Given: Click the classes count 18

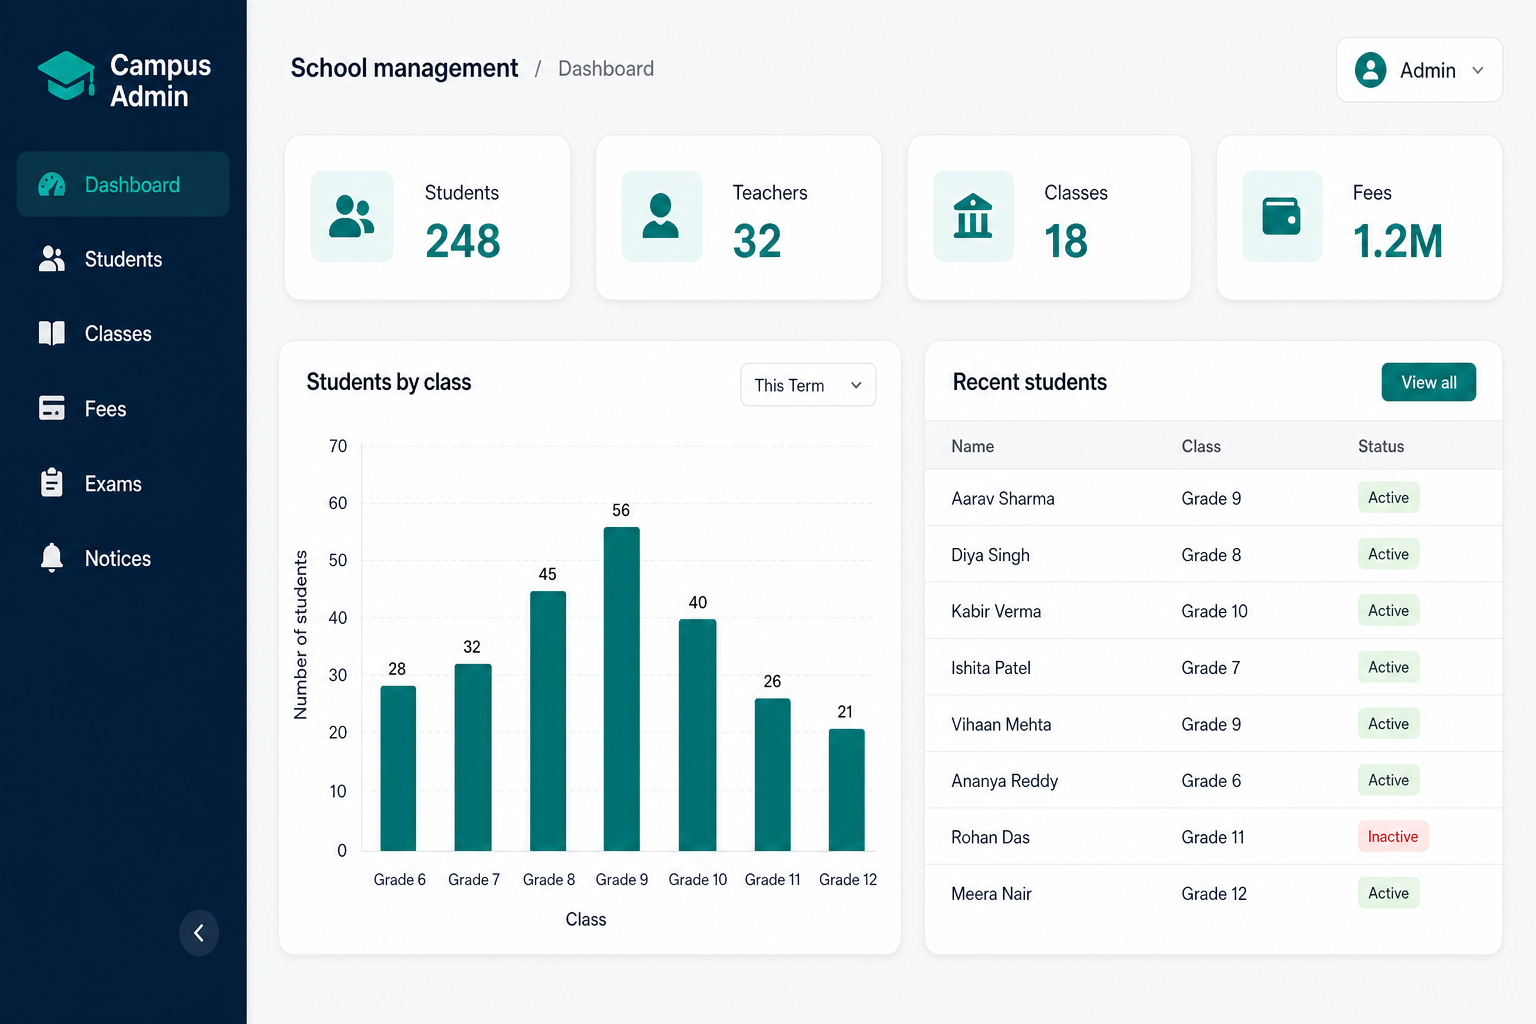Looking at the screenshot, I should click(x=1066, y=241).
